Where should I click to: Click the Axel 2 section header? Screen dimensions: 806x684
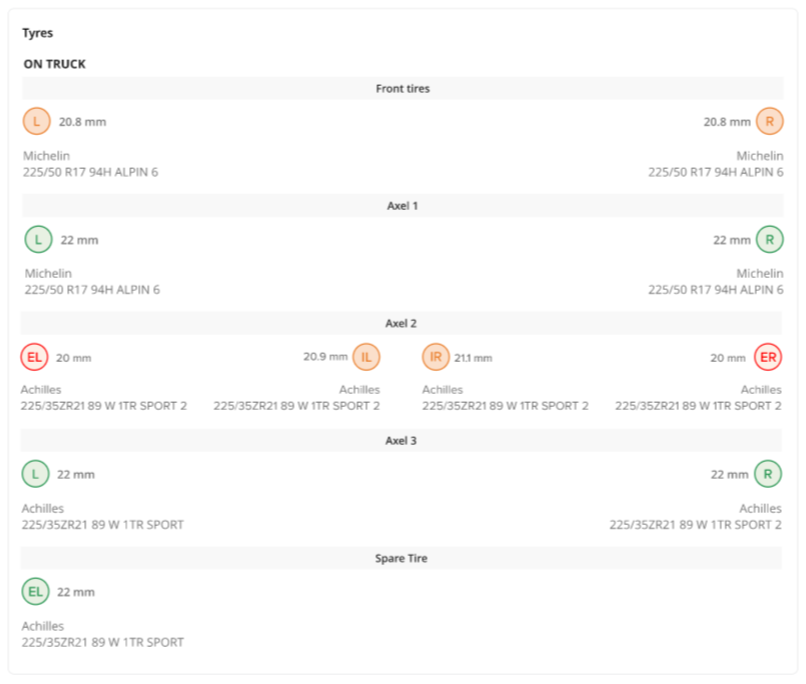402,324
